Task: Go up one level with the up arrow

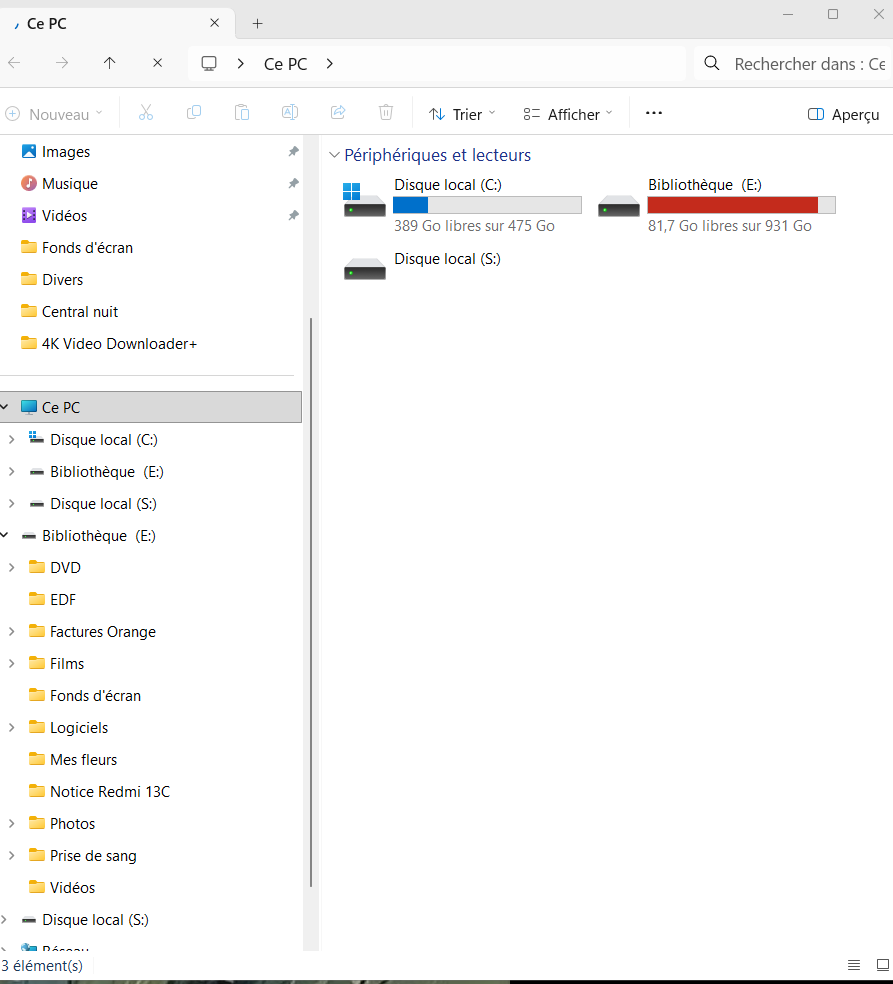Action: [110, 63]
